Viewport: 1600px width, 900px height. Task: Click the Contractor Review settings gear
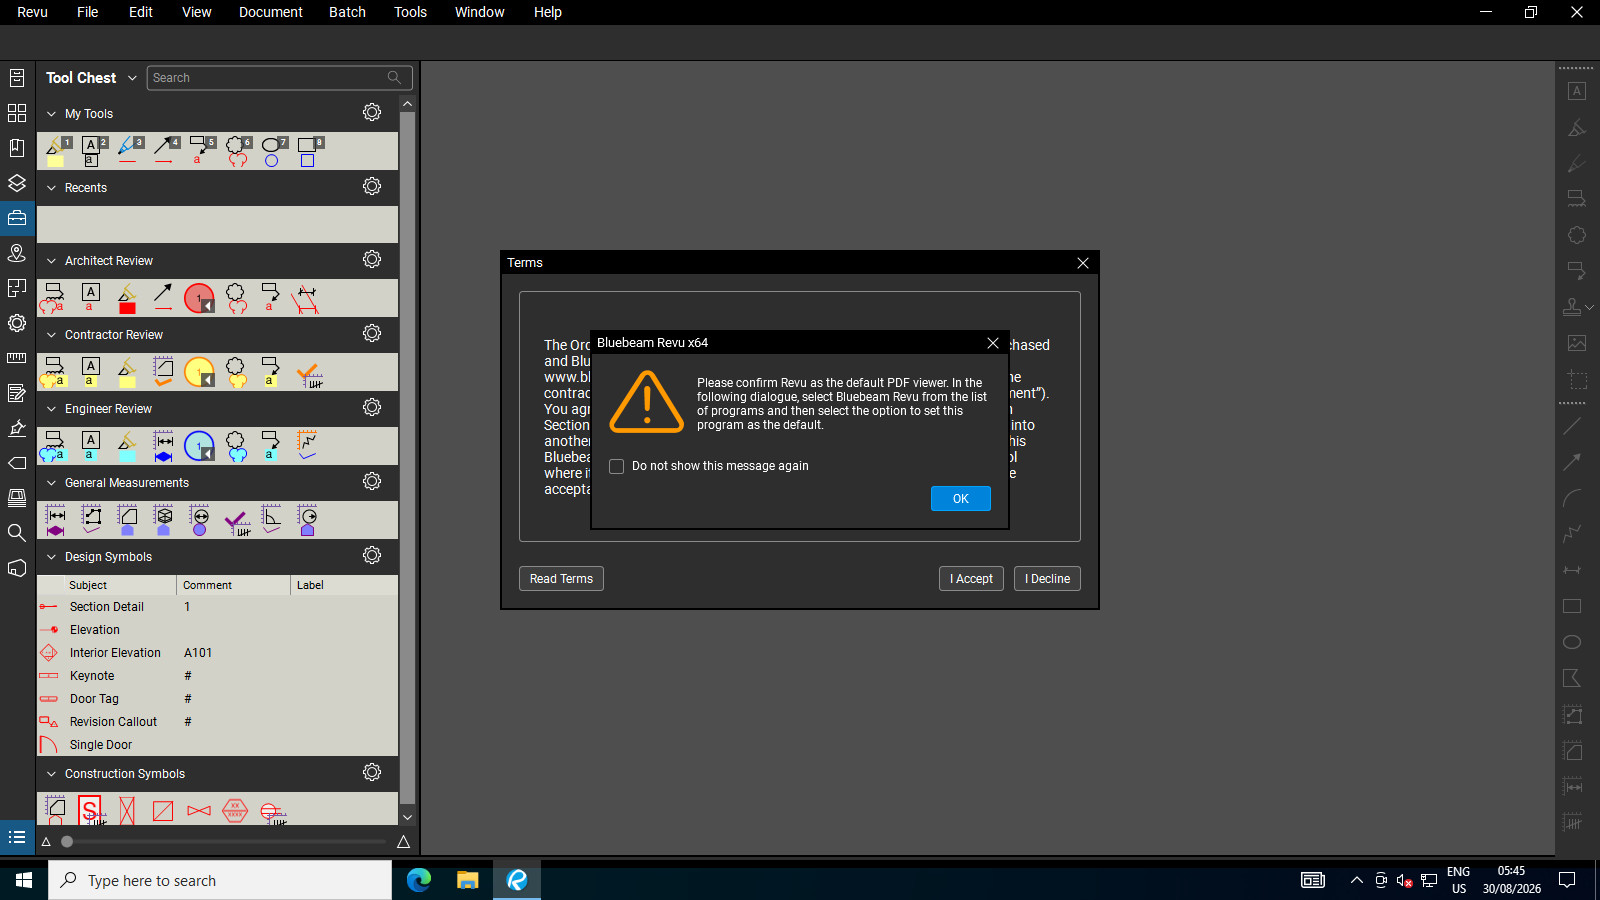(x=372, y=333)
